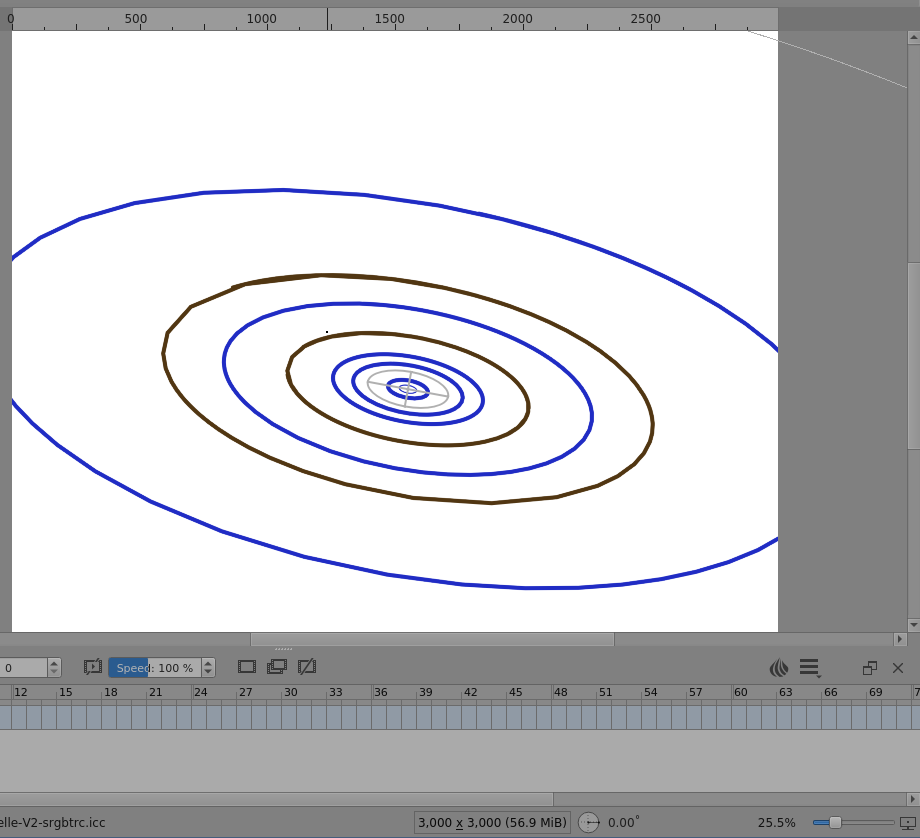This screenshot has width=920, height=838.
Task: Click the gray assistant ellipse center
Action: (x=408, y=389)
